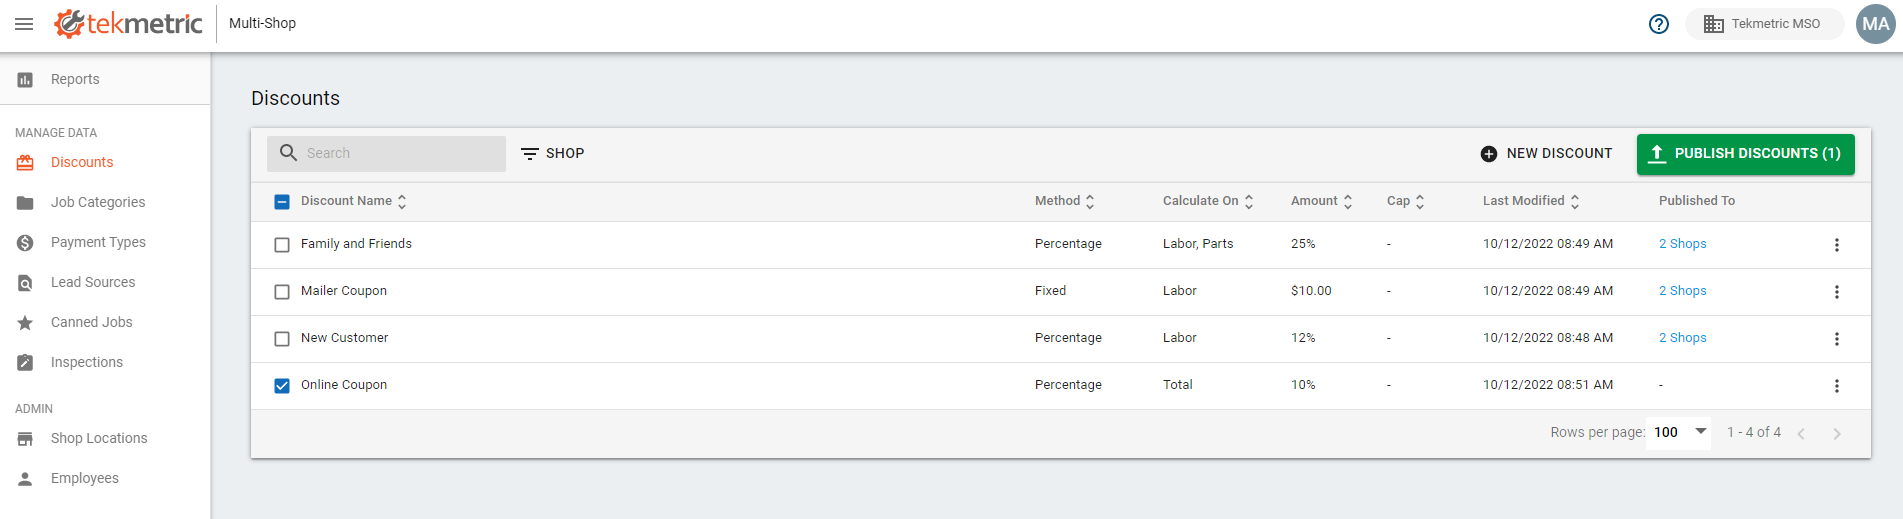The width and height of the screenshot is (1903, 519).
Task: Click the Lead Sources search-page icon
Action: pyautogui.click(x=25, y=283)
